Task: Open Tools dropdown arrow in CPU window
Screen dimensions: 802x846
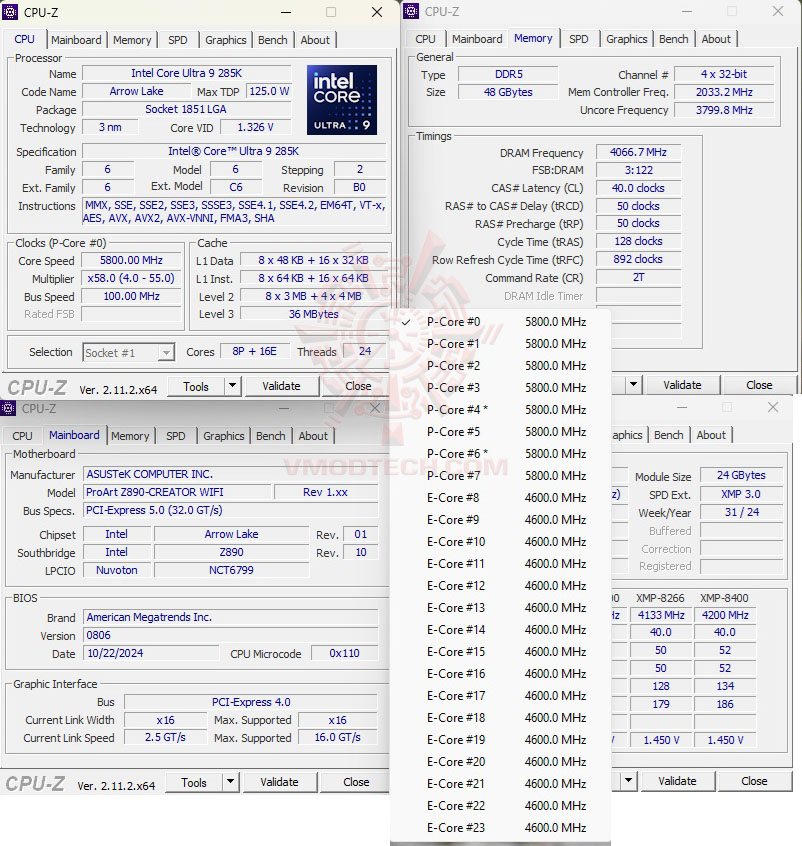Action: pos(232,386)
